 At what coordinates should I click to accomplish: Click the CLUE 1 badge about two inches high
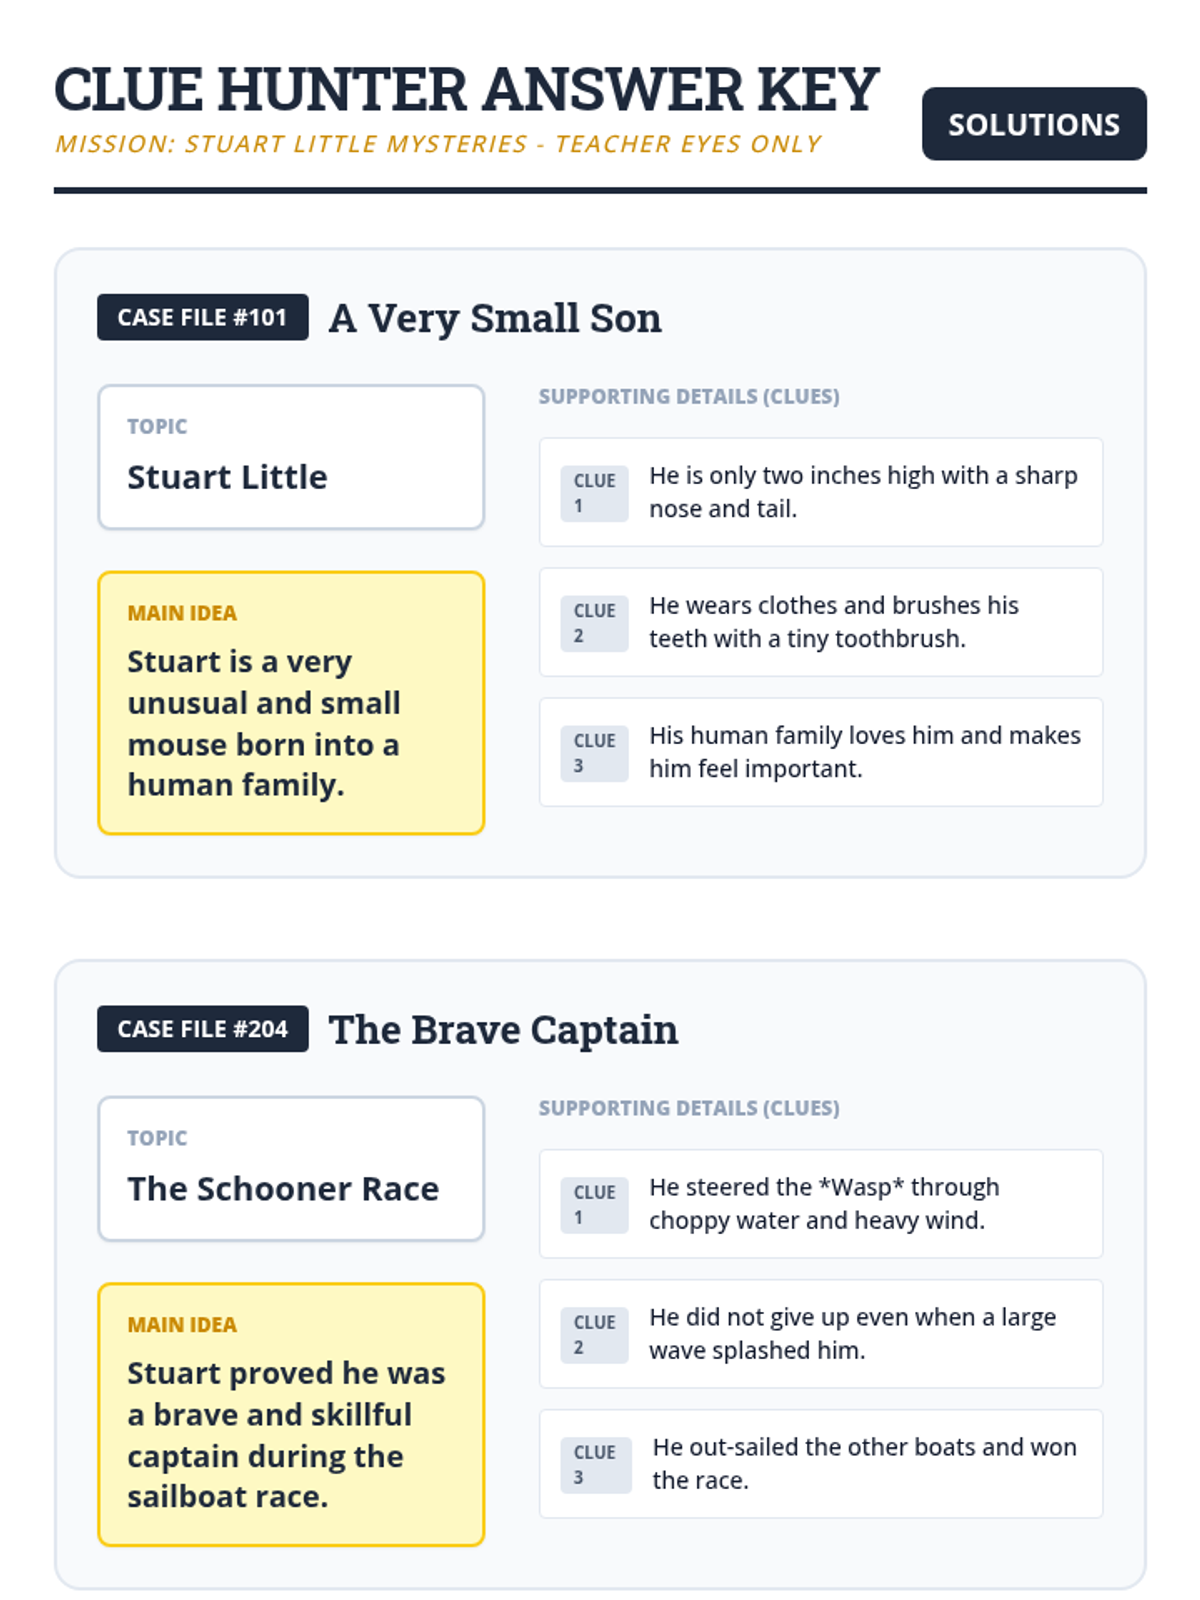[x=594, y=493]
